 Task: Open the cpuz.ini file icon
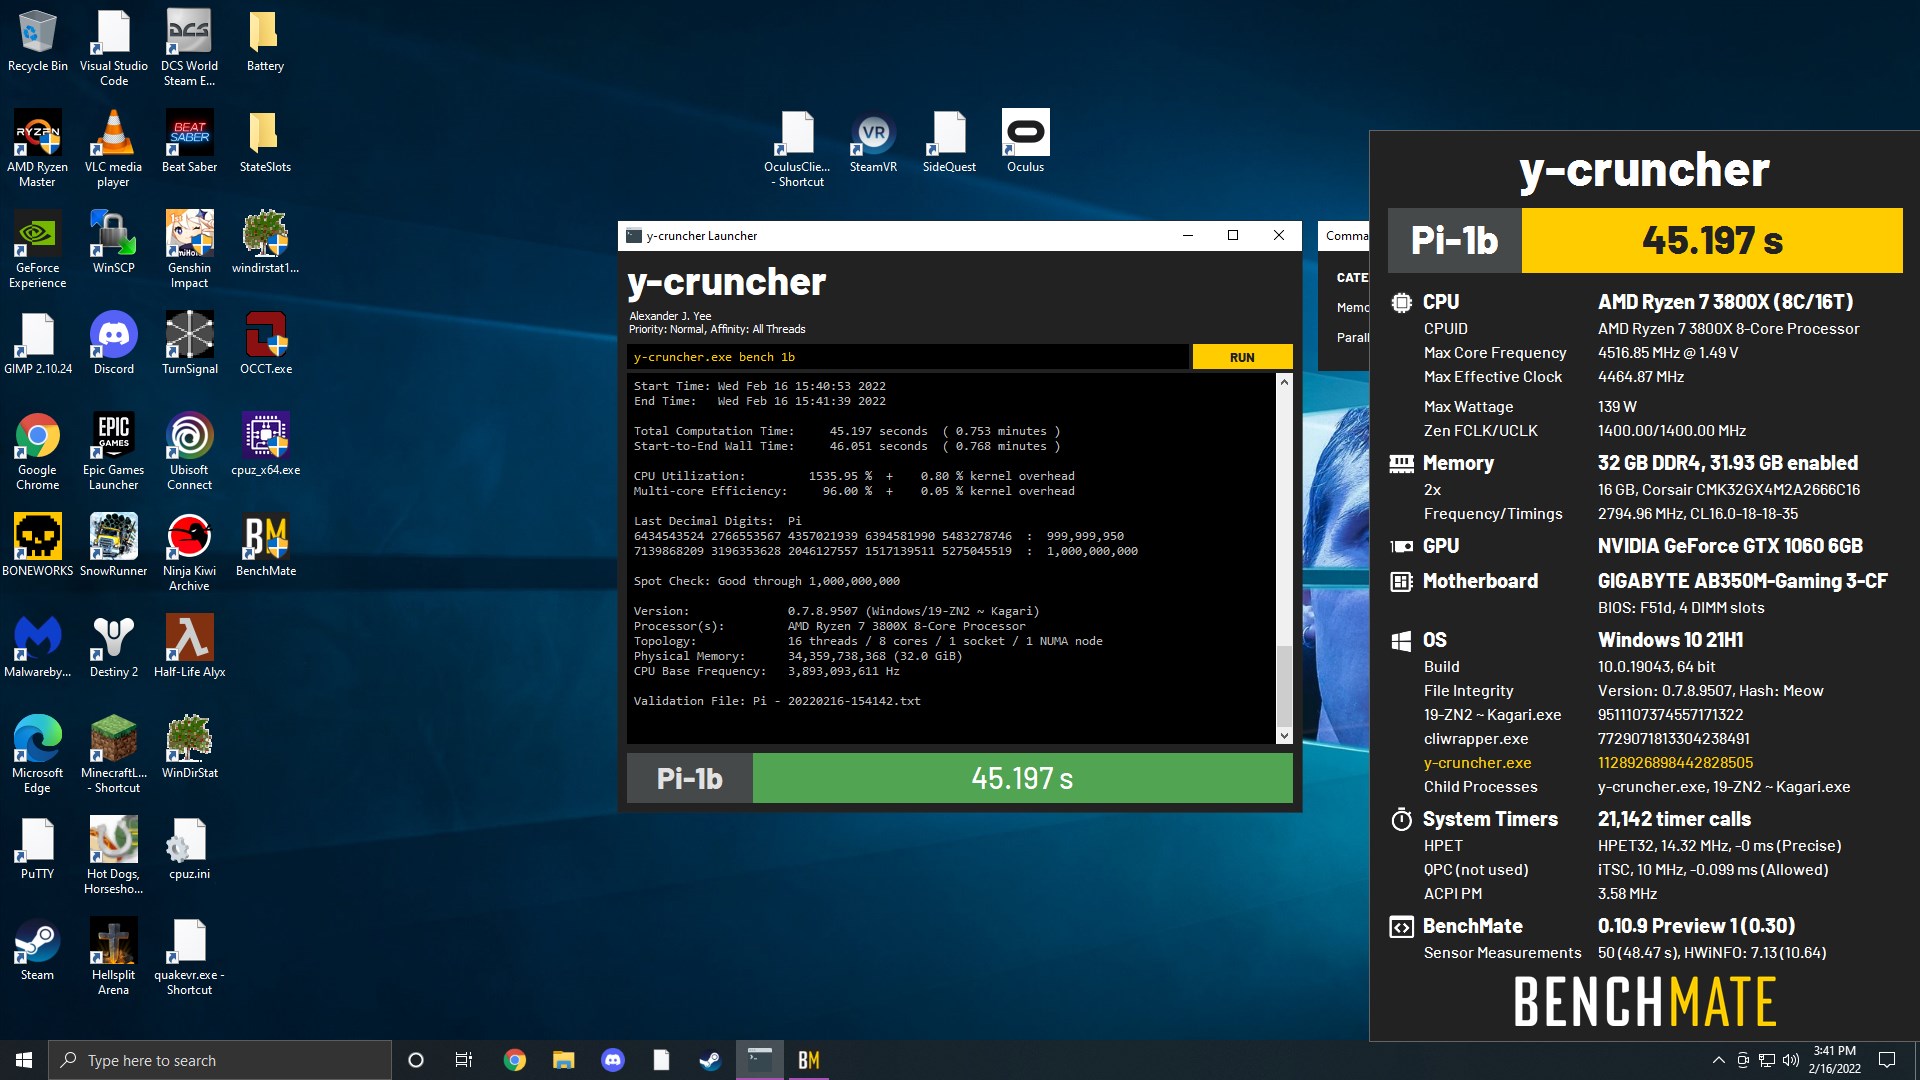point(189,849)
